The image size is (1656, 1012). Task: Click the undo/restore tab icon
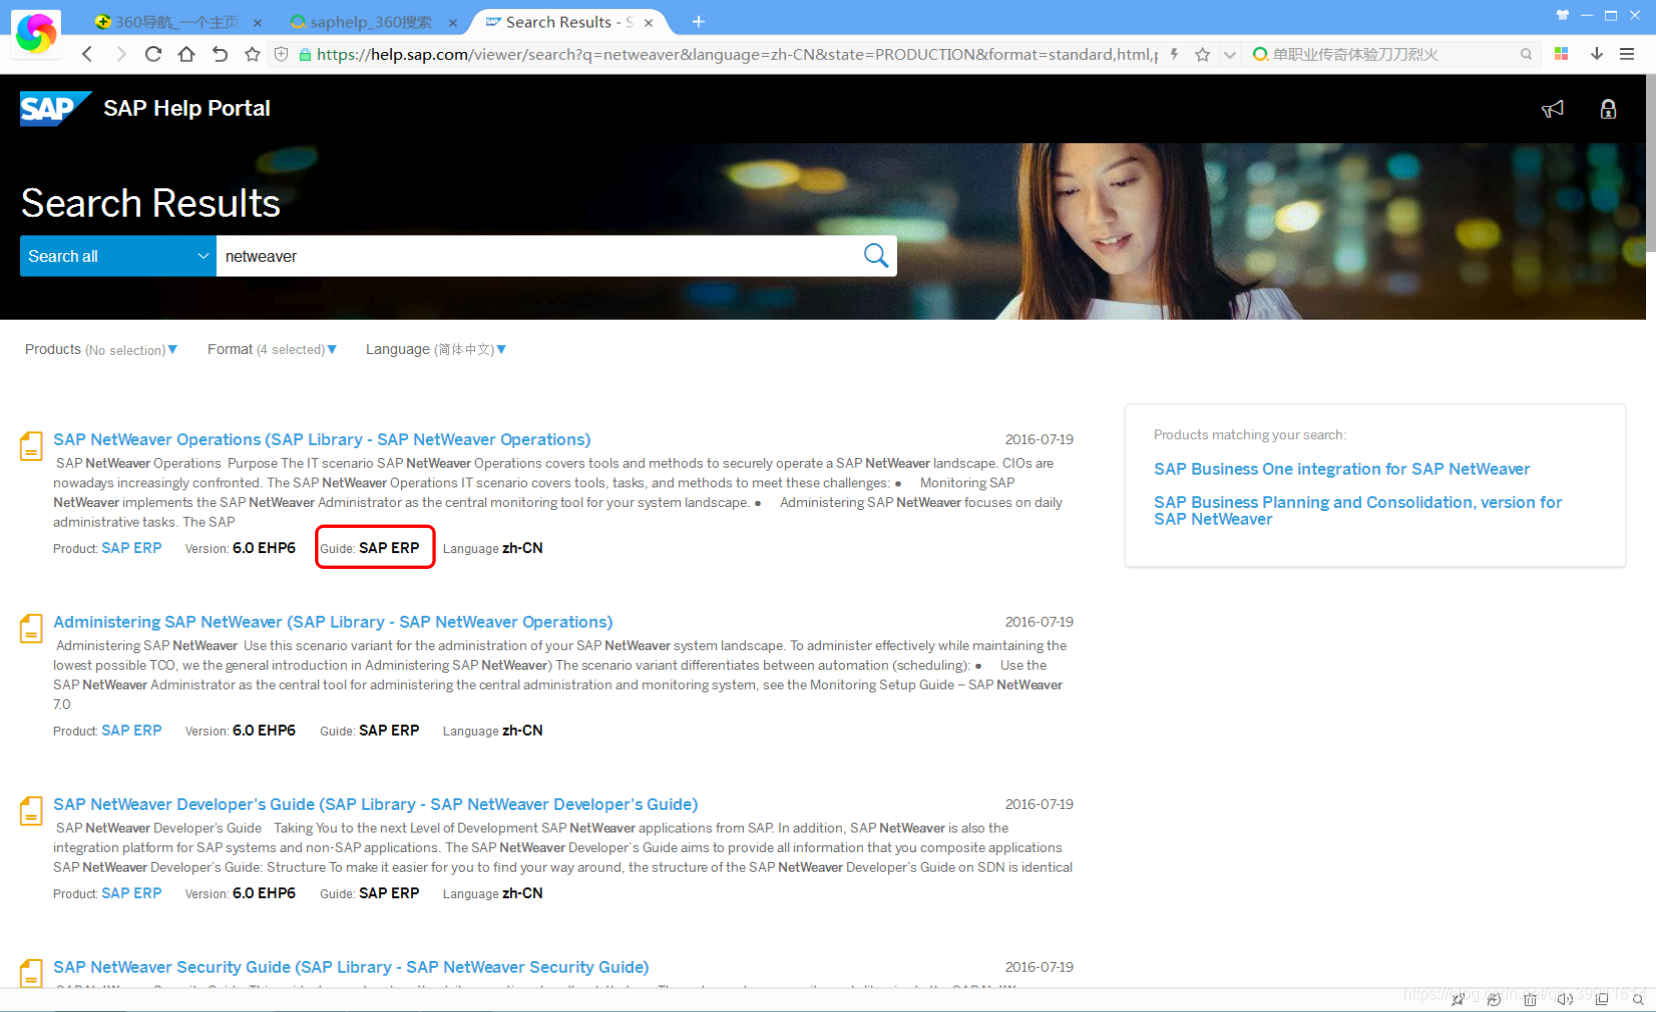[x=220, y=54]
